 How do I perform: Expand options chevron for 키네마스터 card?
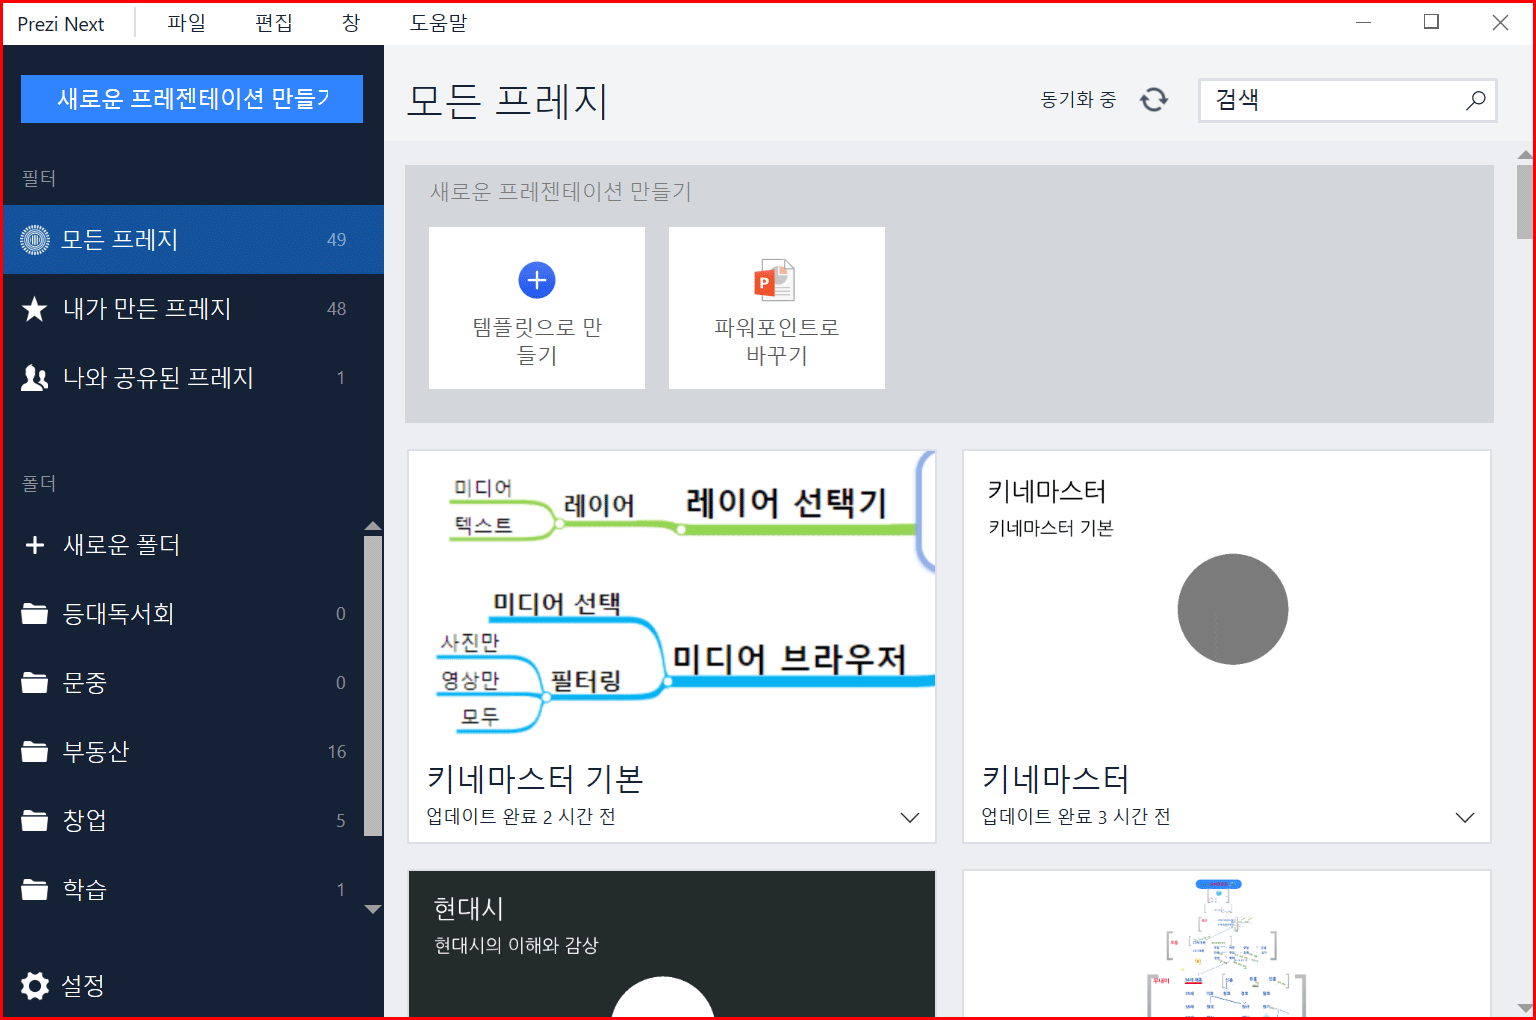[1465, 817]
